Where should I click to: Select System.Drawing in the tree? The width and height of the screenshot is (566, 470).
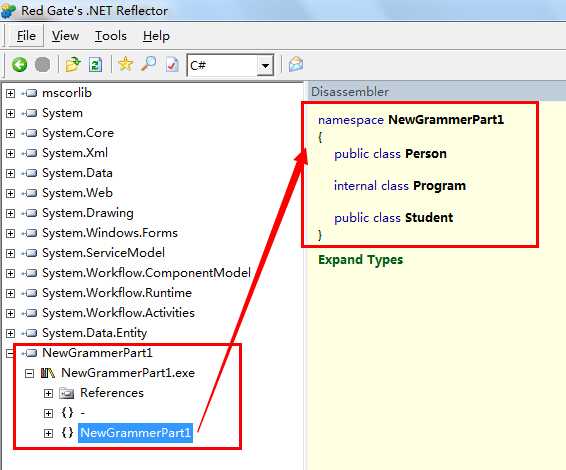[x=88, y=213]
